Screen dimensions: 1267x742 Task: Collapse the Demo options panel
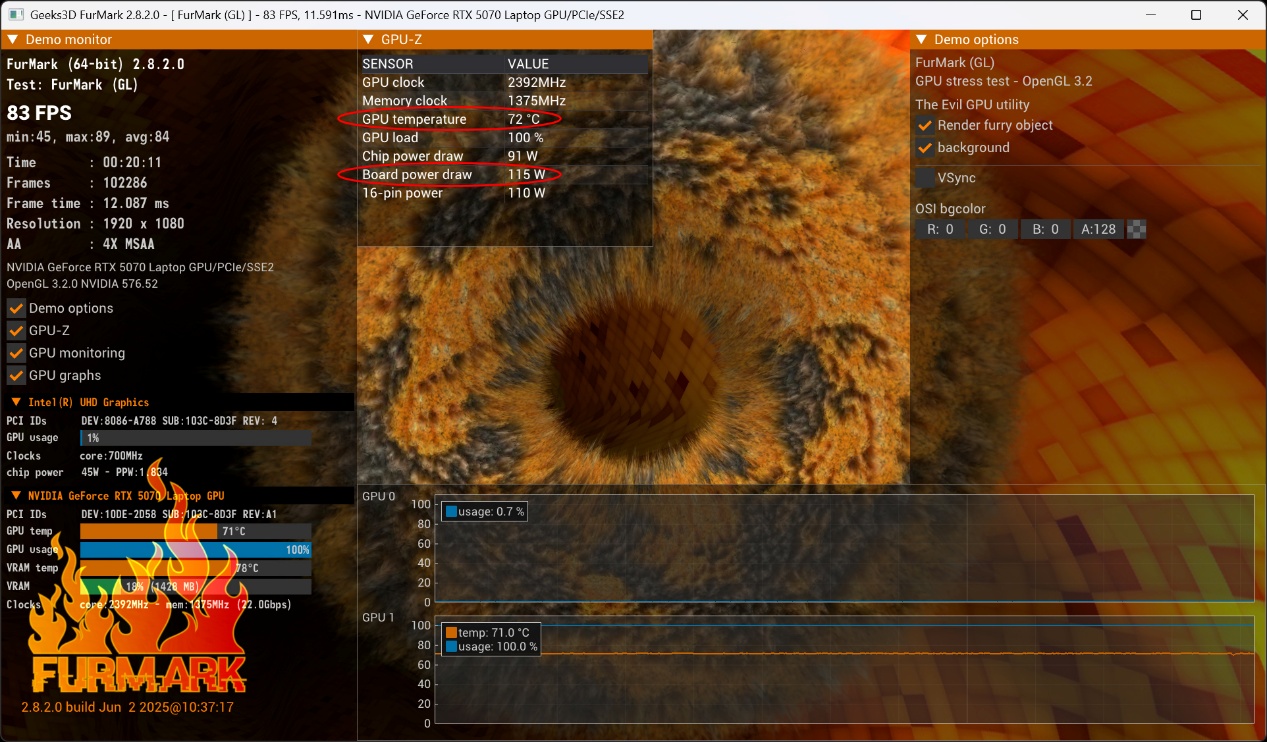(921, 40)
